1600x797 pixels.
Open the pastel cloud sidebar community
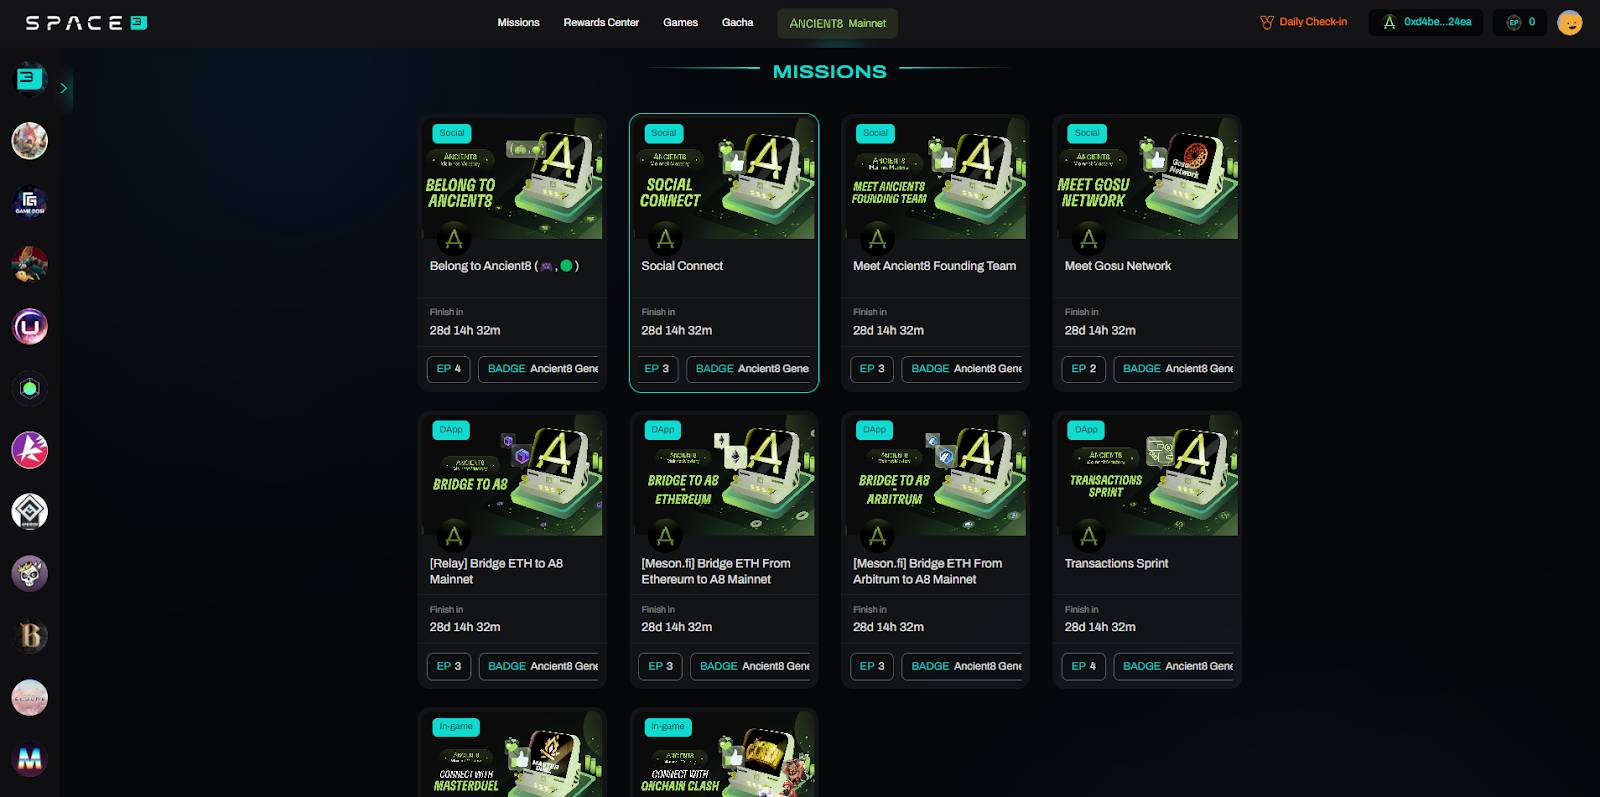30,698
